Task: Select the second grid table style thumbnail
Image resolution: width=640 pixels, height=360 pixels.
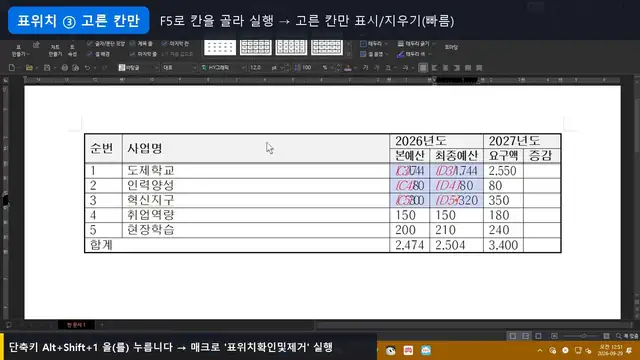Action: coord(256,48)
